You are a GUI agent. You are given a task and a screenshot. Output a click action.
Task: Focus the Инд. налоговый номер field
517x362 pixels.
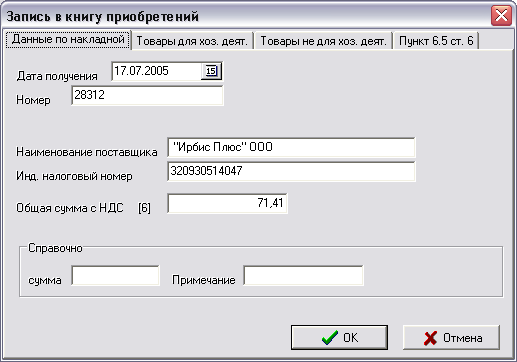[291, 171]
